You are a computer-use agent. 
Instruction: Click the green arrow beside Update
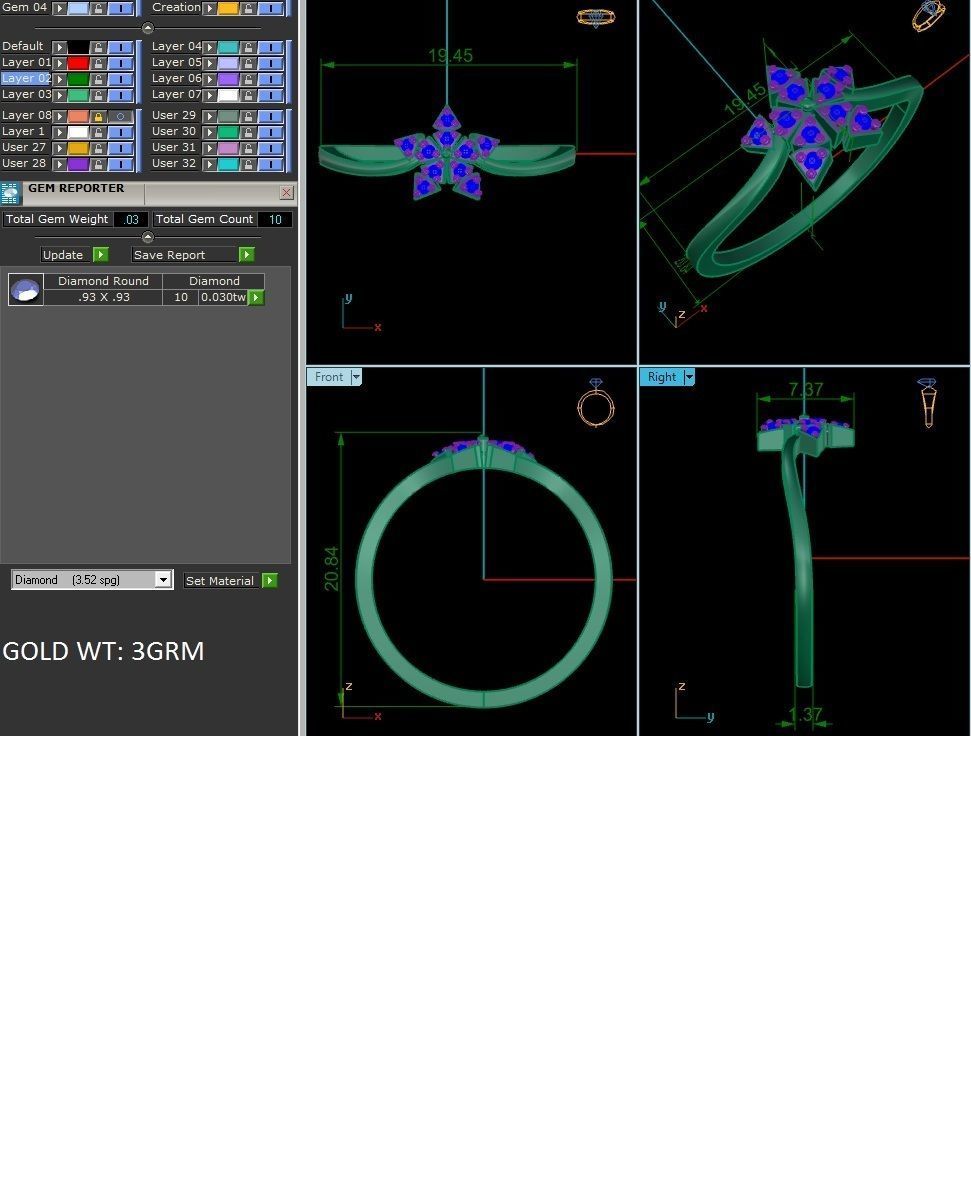pyautogui.click(x=101, y=255)
